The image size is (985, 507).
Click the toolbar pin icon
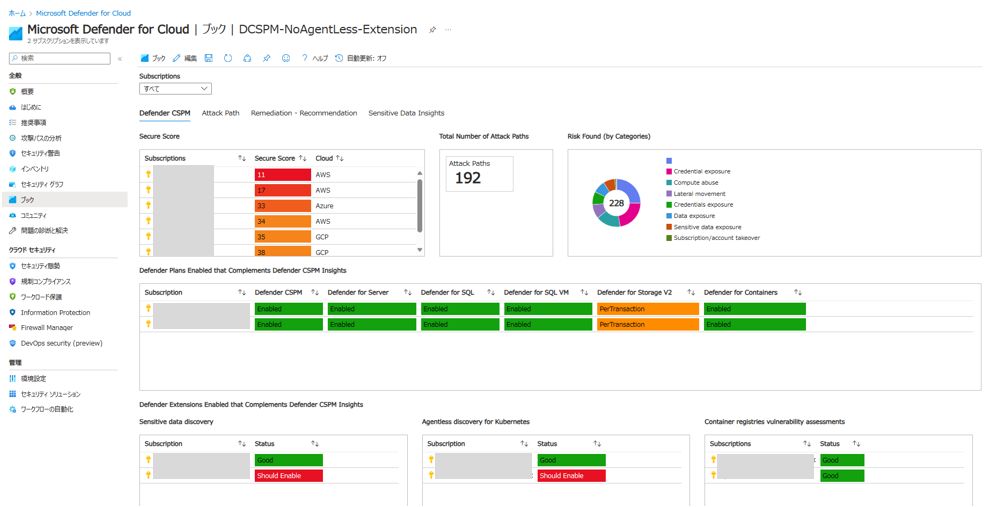266,58
